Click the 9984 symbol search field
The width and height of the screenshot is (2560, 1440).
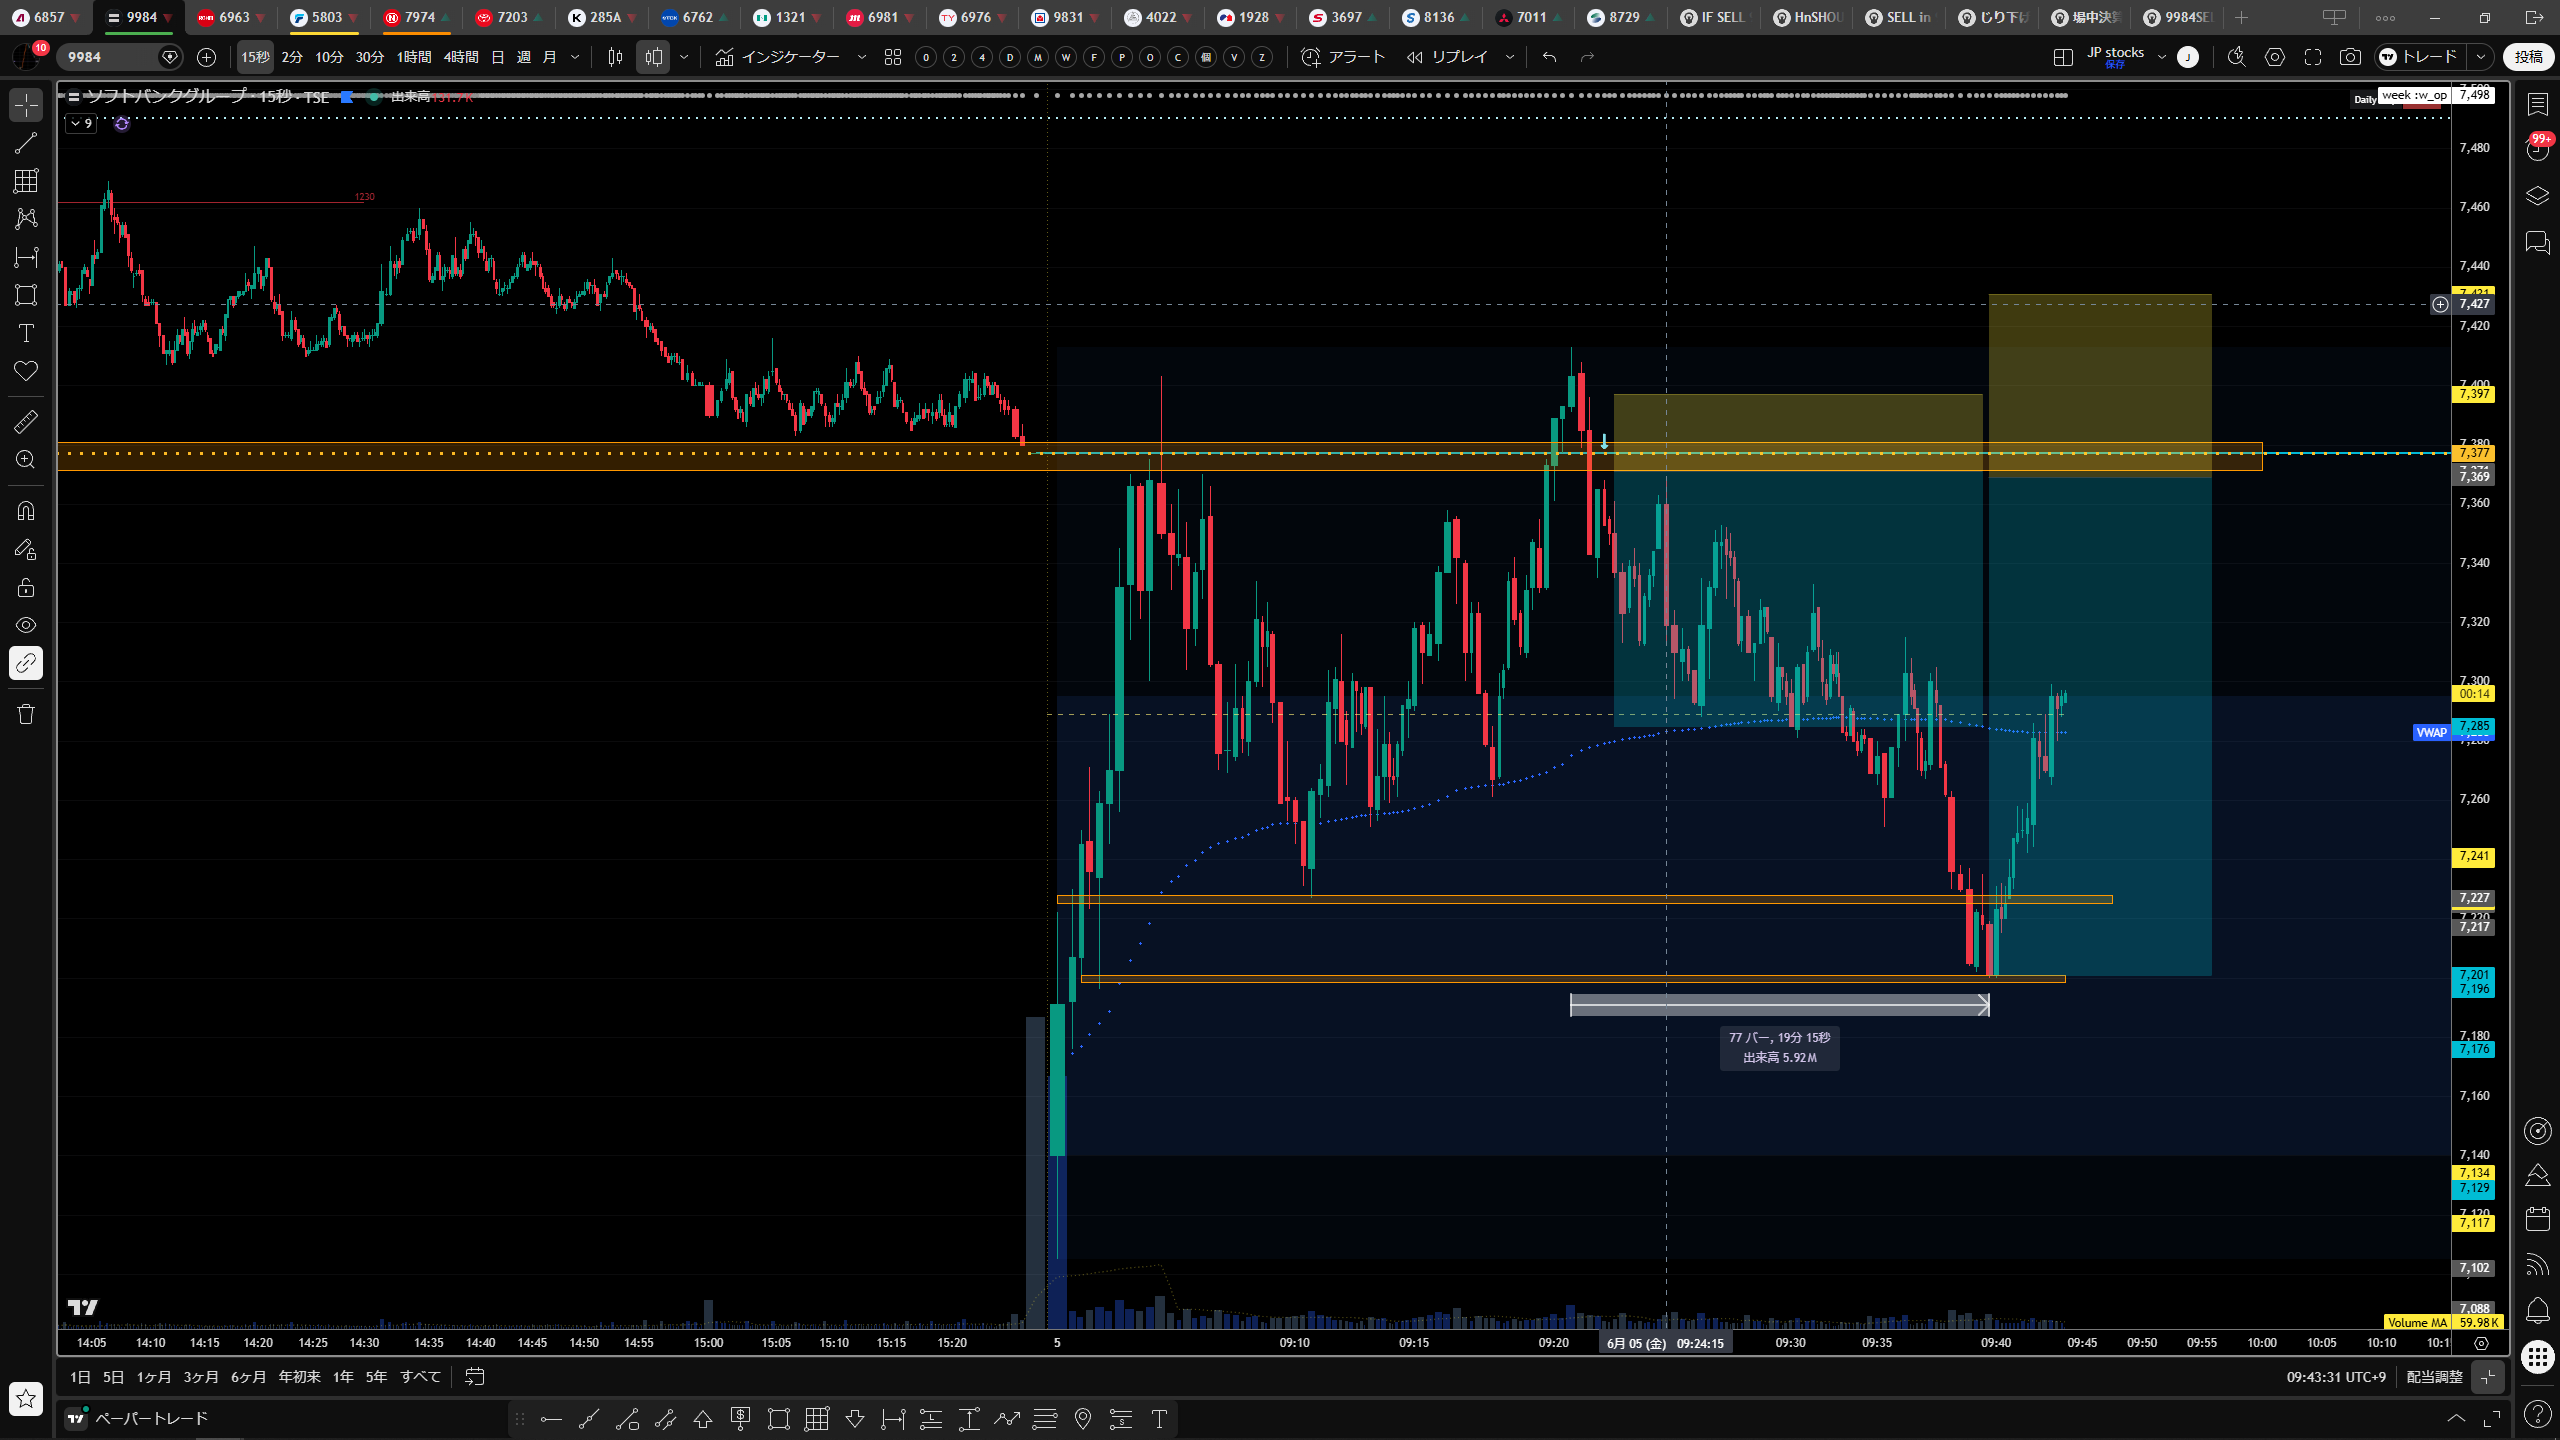(110, 57)
